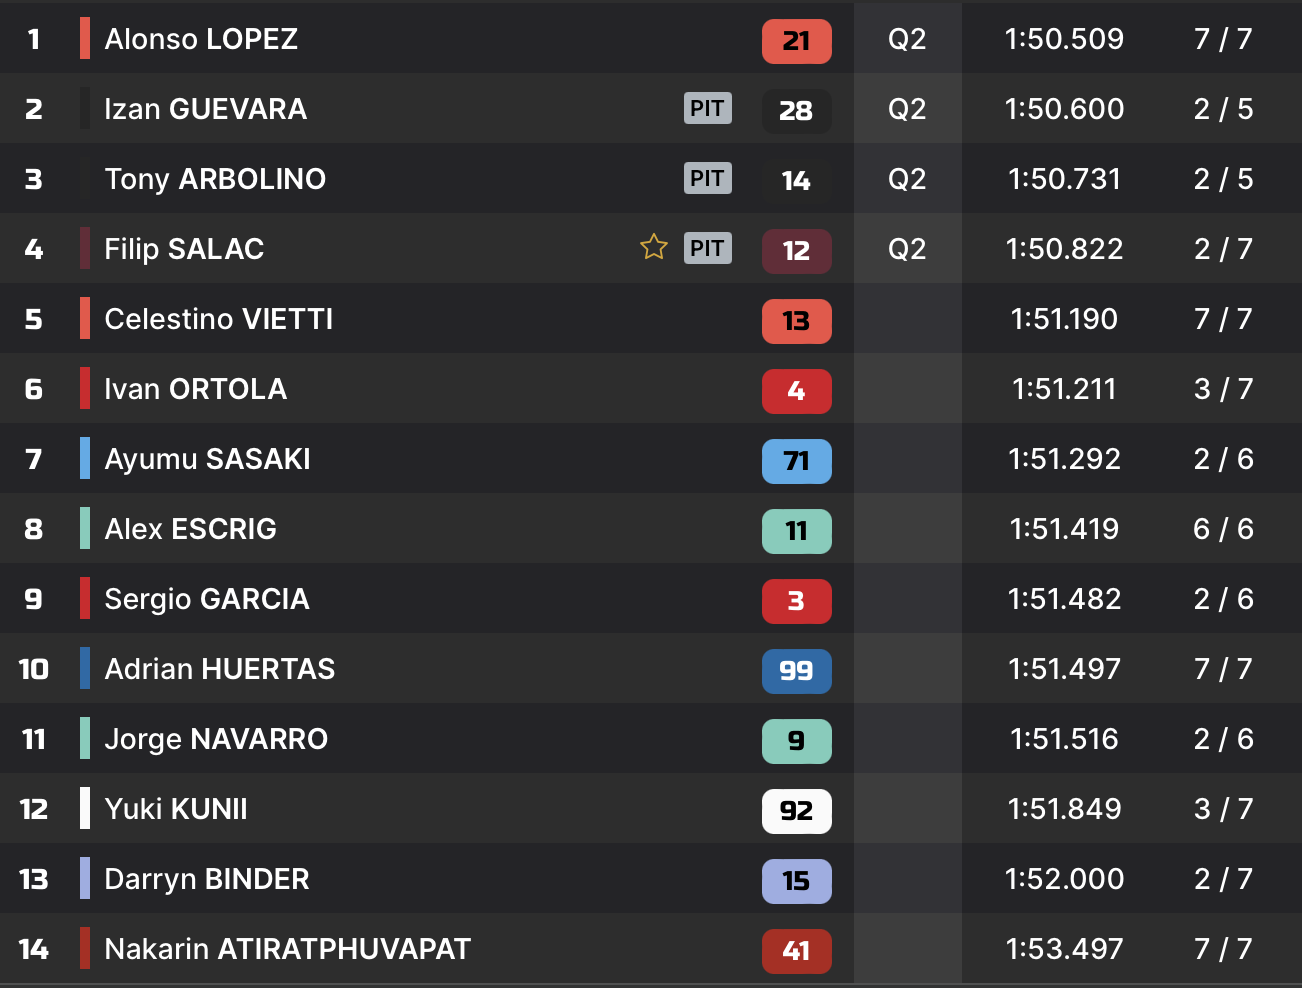This screenshot has height=988, width=1302.
Task: Click the blue number 71 badge
Action: (x=796, y=461)
